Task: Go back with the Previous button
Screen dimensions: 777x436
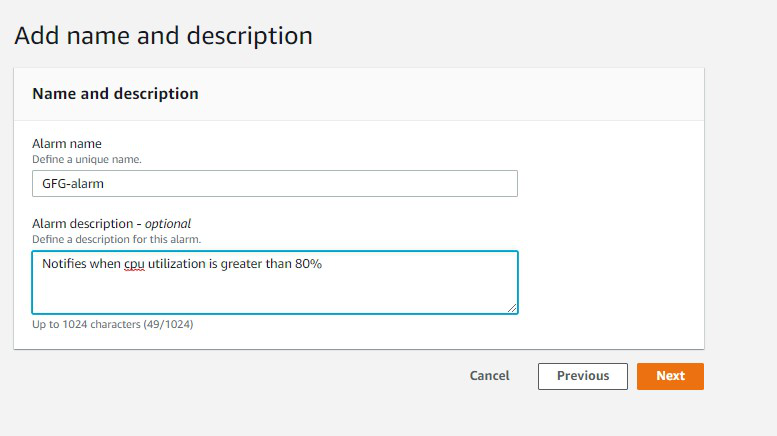Action: [x=582, y=376]
